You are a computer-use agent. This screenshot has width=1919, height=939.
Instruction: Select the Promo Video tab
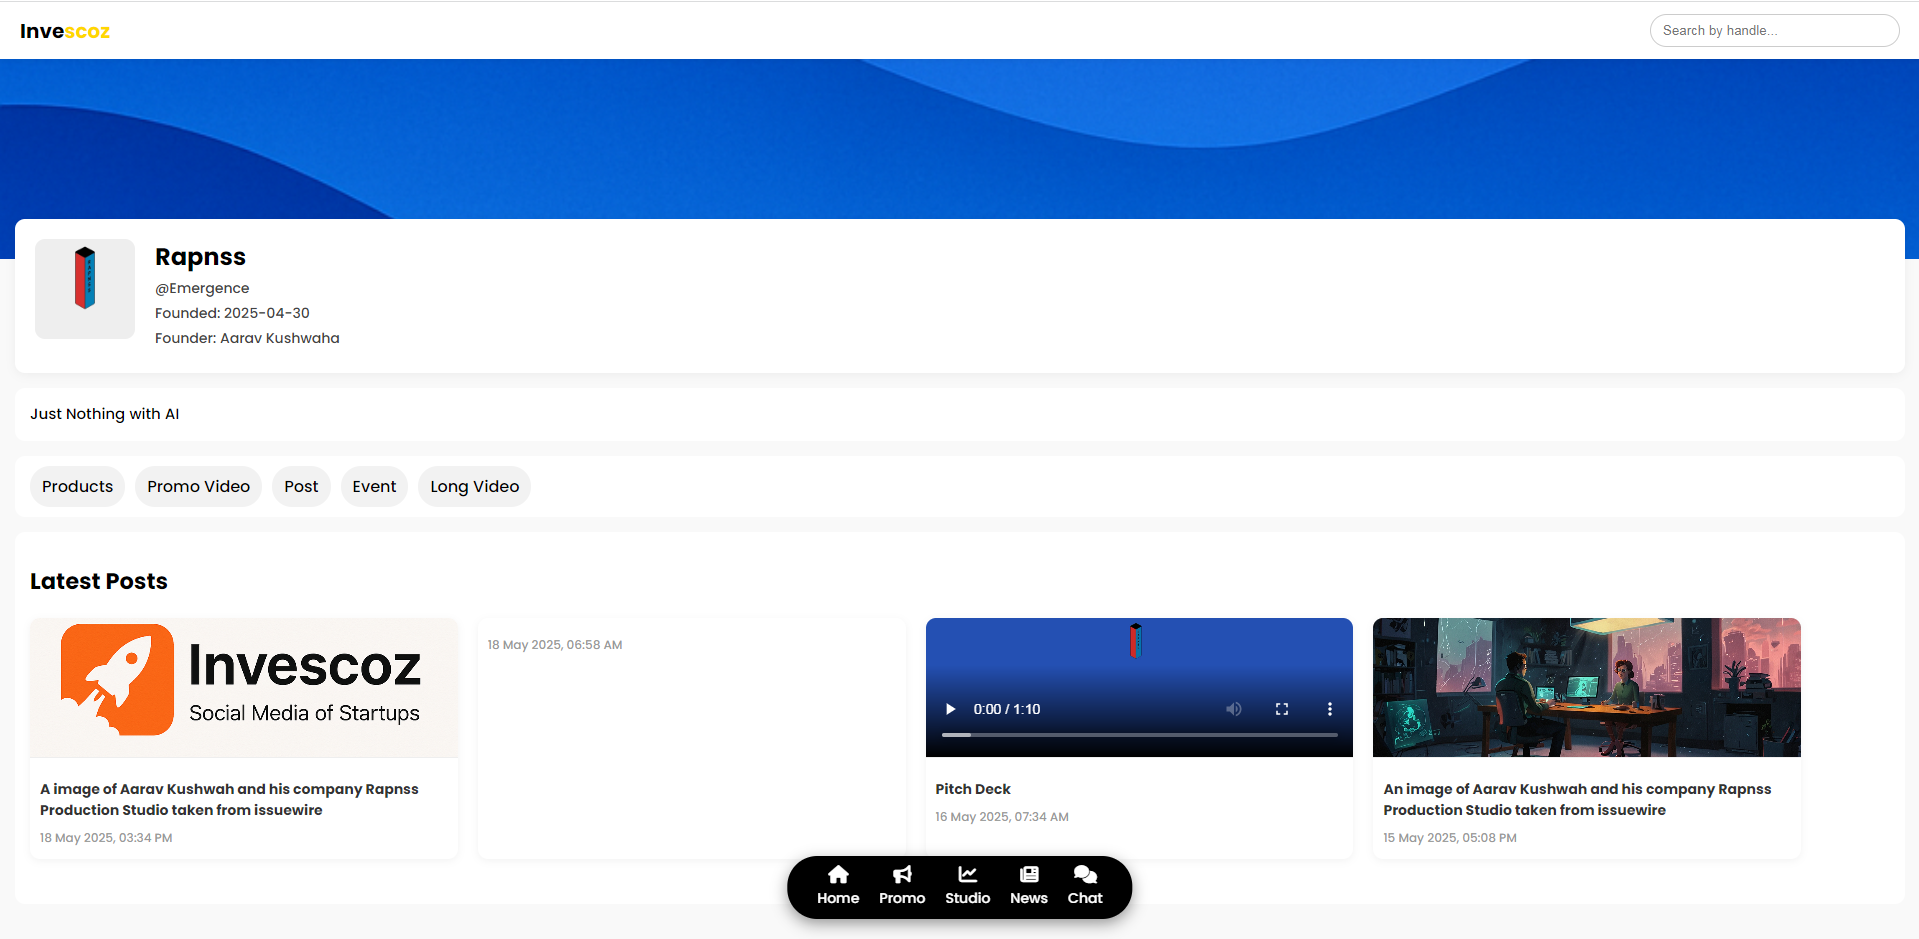198,487
